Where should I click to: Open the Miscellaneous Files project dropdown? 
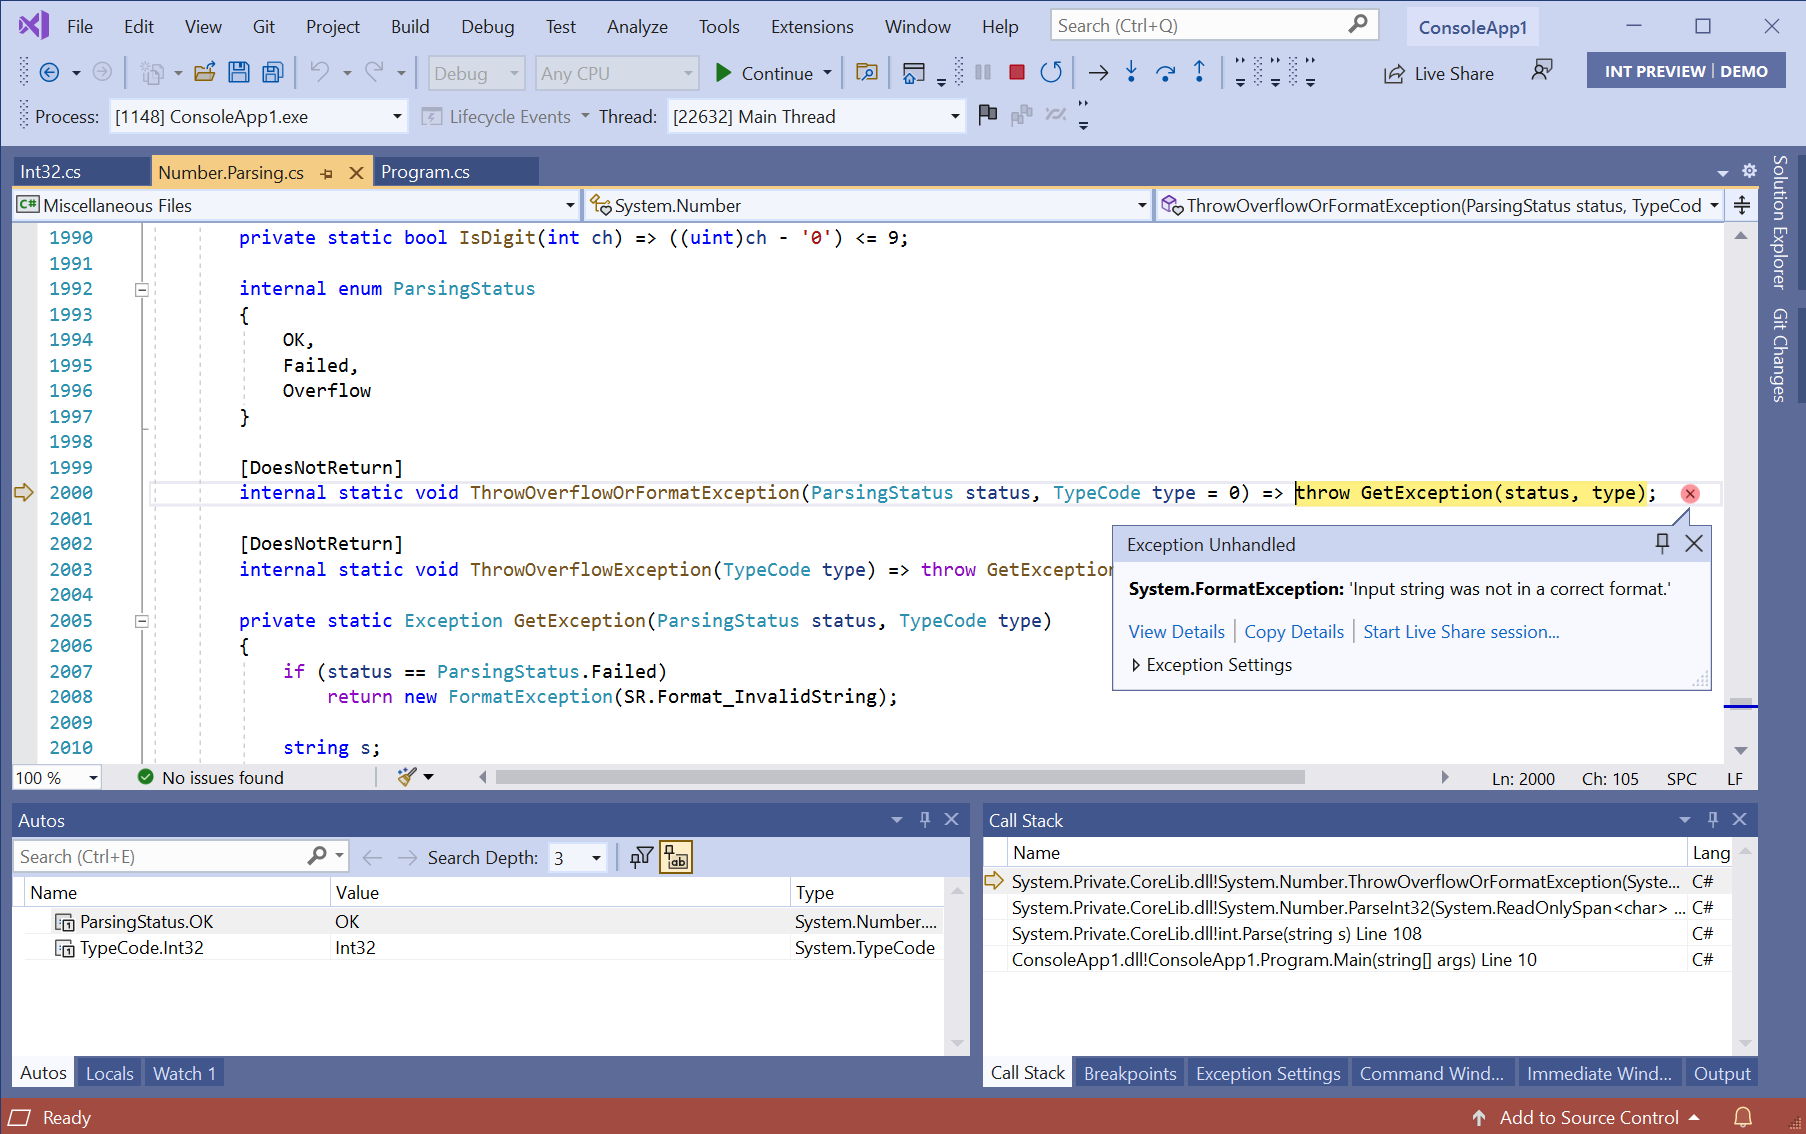coord(296,205)
